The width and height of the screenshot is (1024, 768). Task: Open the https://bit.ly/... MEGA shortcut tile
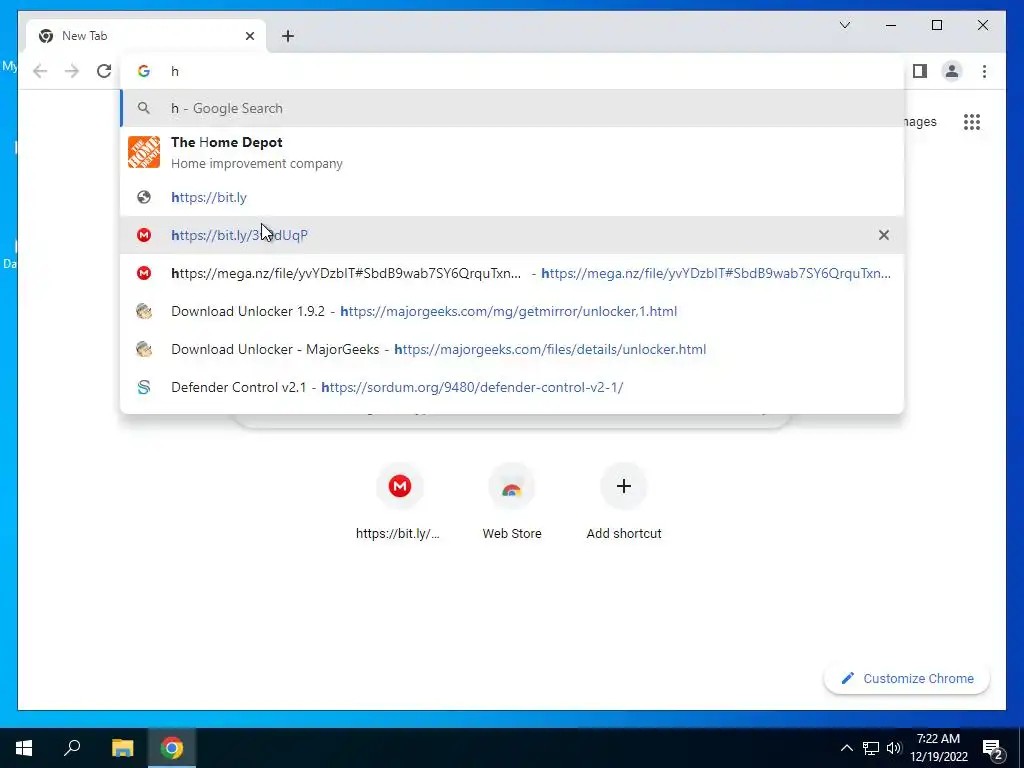pos(399,502)
